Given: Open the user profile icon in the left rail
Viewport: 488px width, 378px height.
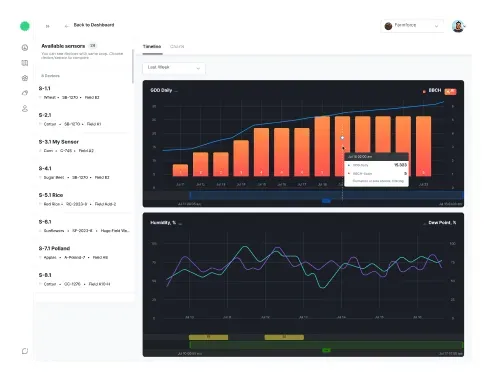Looking at the screenshot, I should [25, 108].
